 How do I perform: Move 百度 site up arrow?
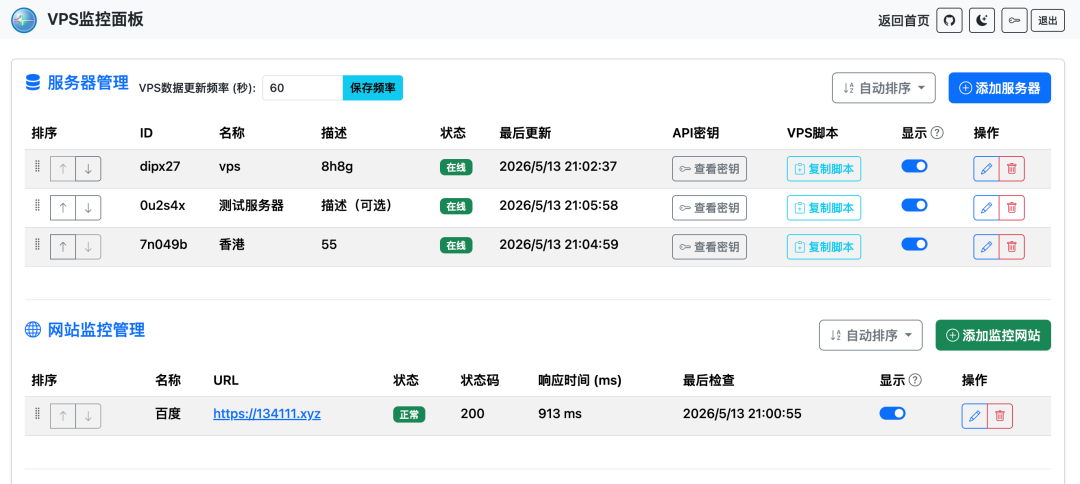(x=63, y=416)
